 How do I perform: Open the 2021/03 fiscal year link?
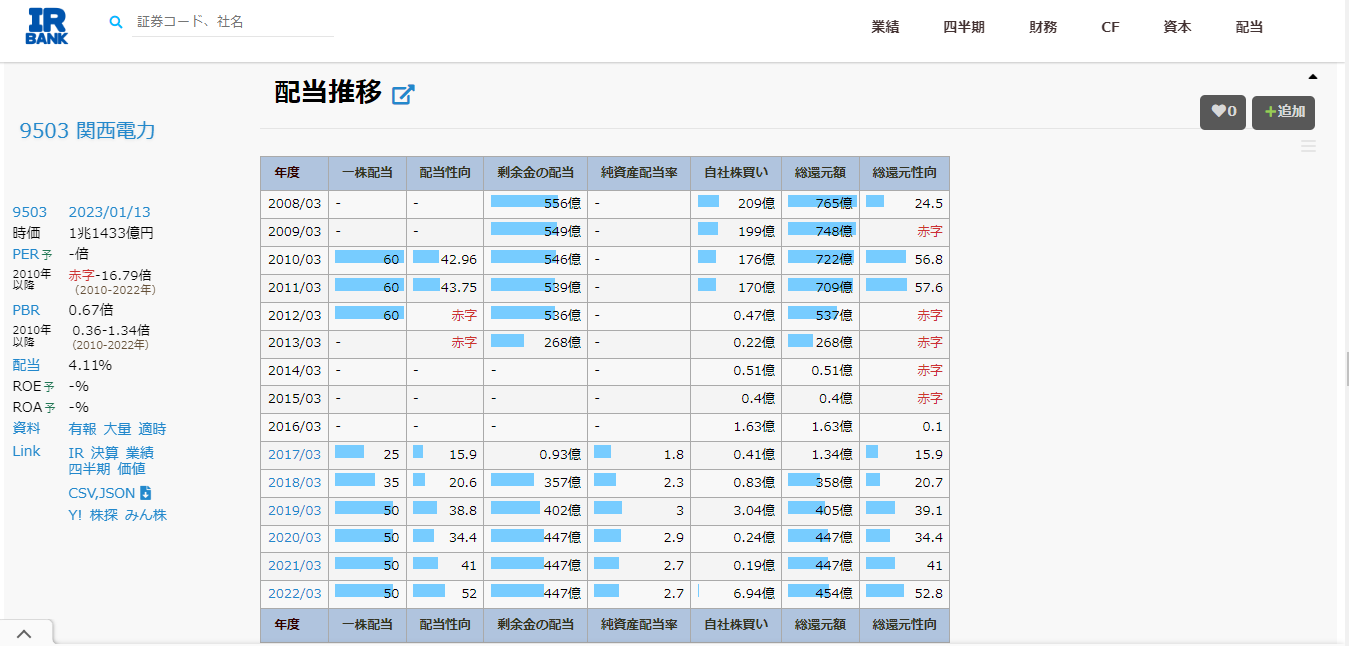tap(295, 566)
